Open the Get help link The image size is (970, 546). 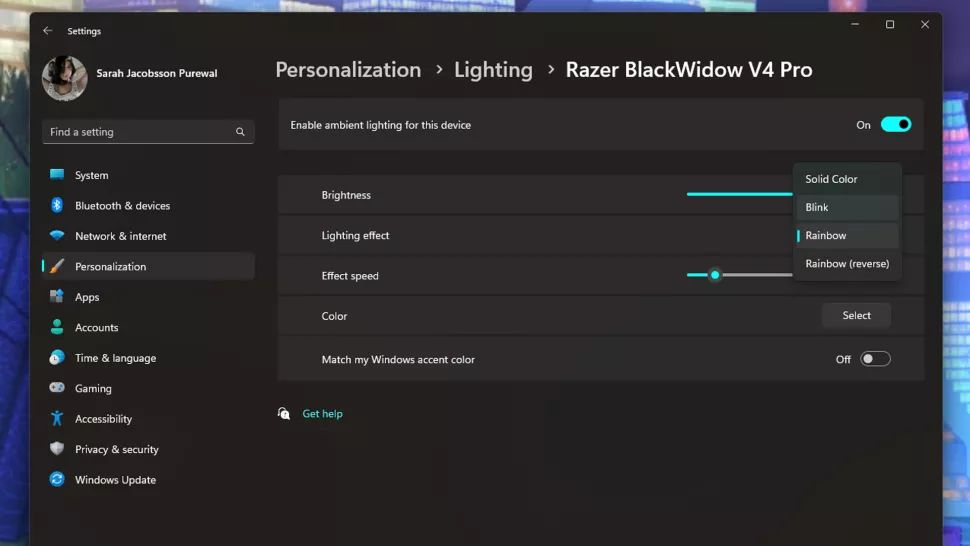[x=322, y=414]
